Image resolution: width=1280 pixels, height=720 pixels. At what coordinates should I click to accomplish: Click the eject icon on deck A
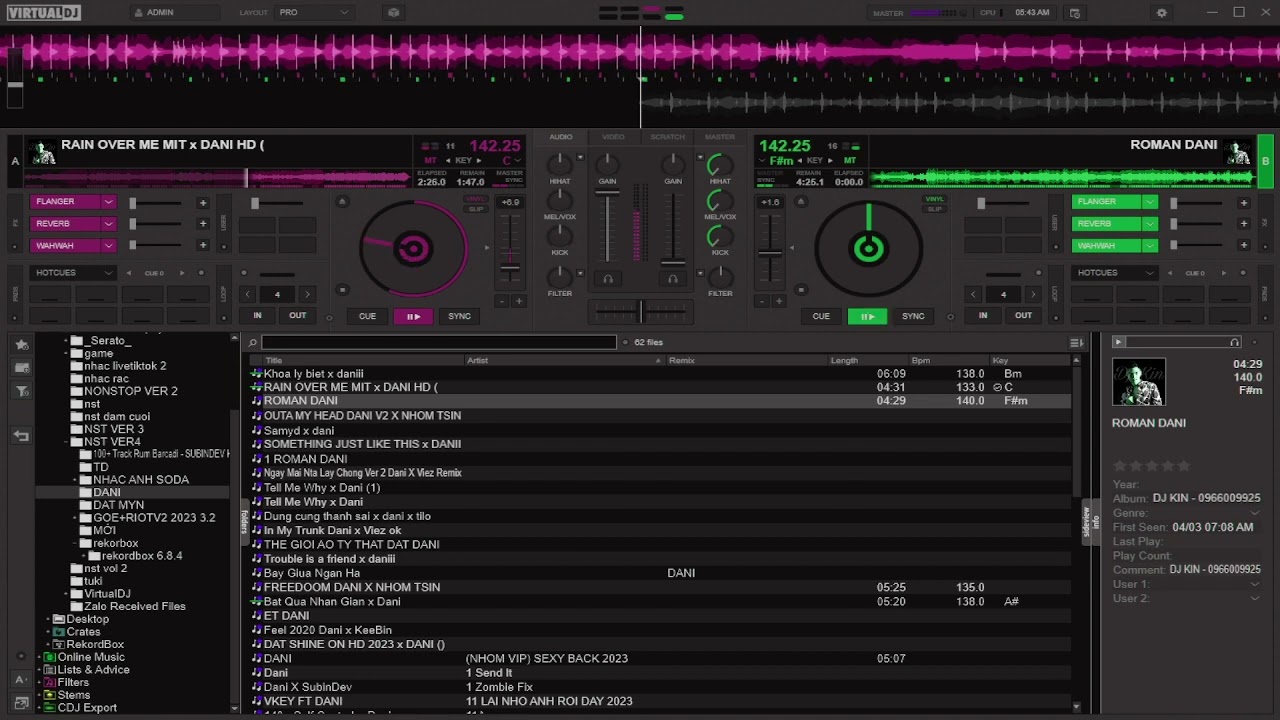342,202
